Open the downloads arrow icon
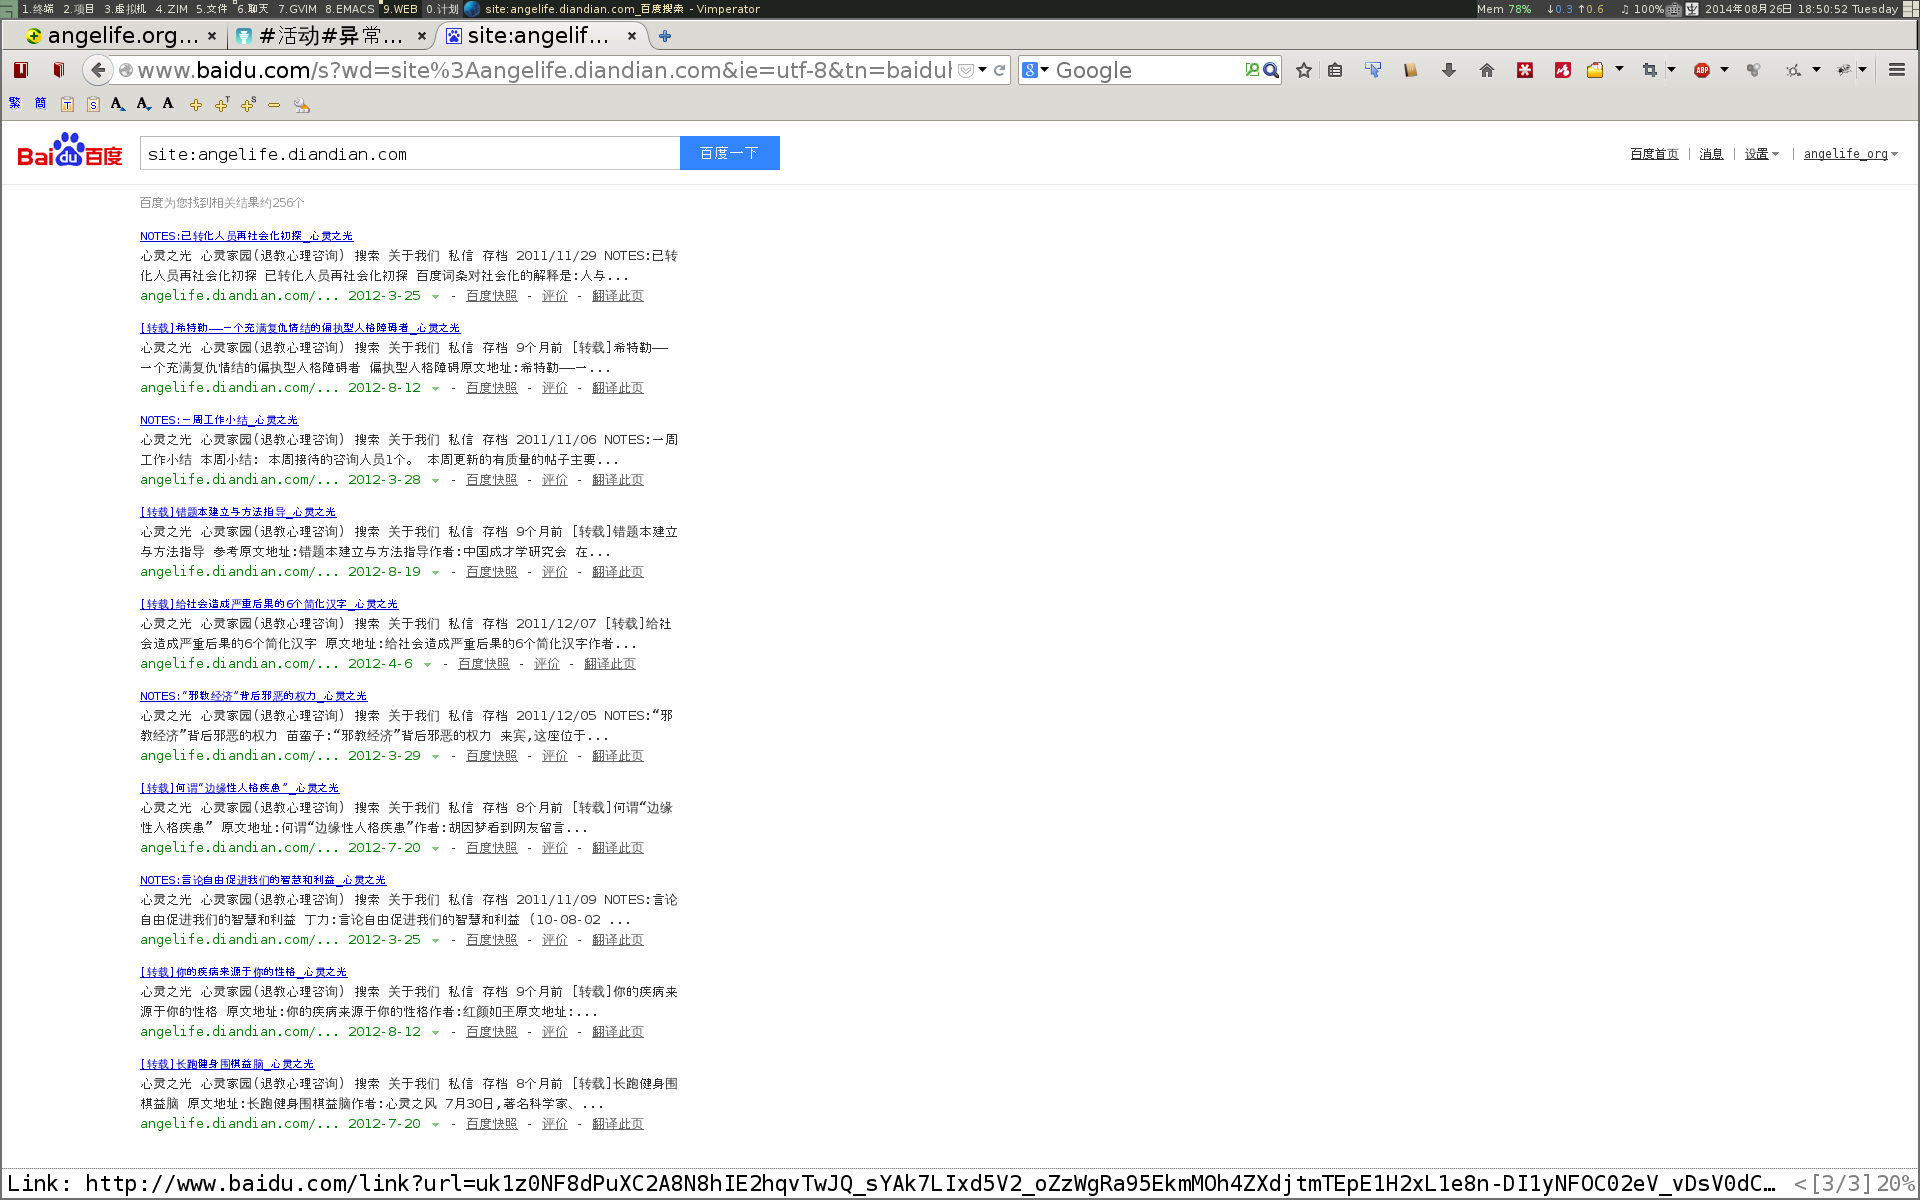The image size is (1920, 1200). pyautogui.click(x=1448, y=70)
